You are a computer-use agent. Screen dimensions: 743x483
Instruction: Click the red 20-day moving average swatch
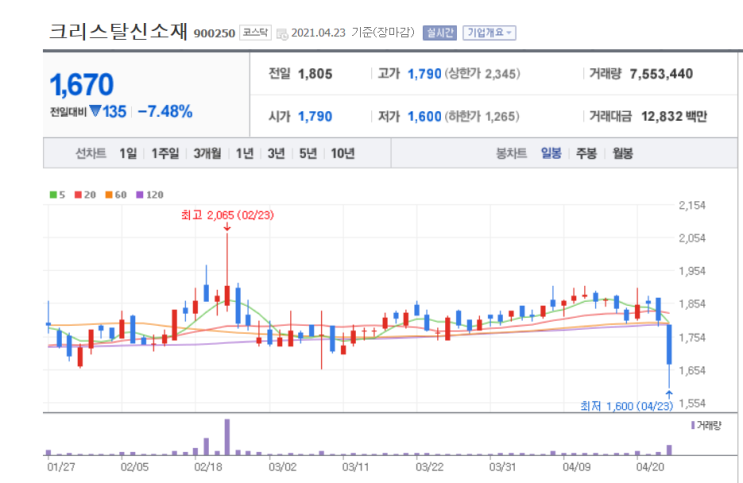point(78,195)
